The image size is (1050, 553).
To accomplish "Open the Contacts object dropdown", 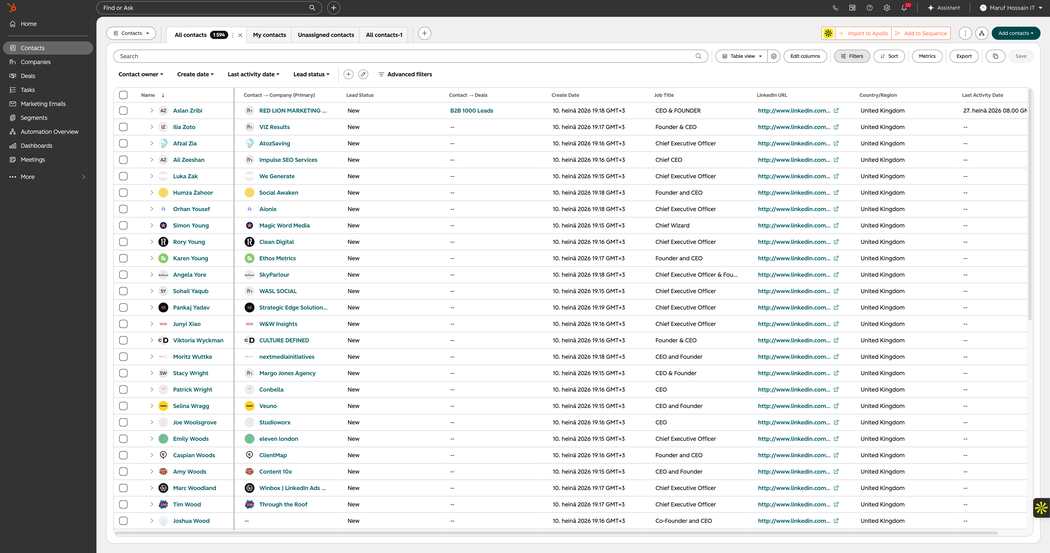I will tap(131, 33).
